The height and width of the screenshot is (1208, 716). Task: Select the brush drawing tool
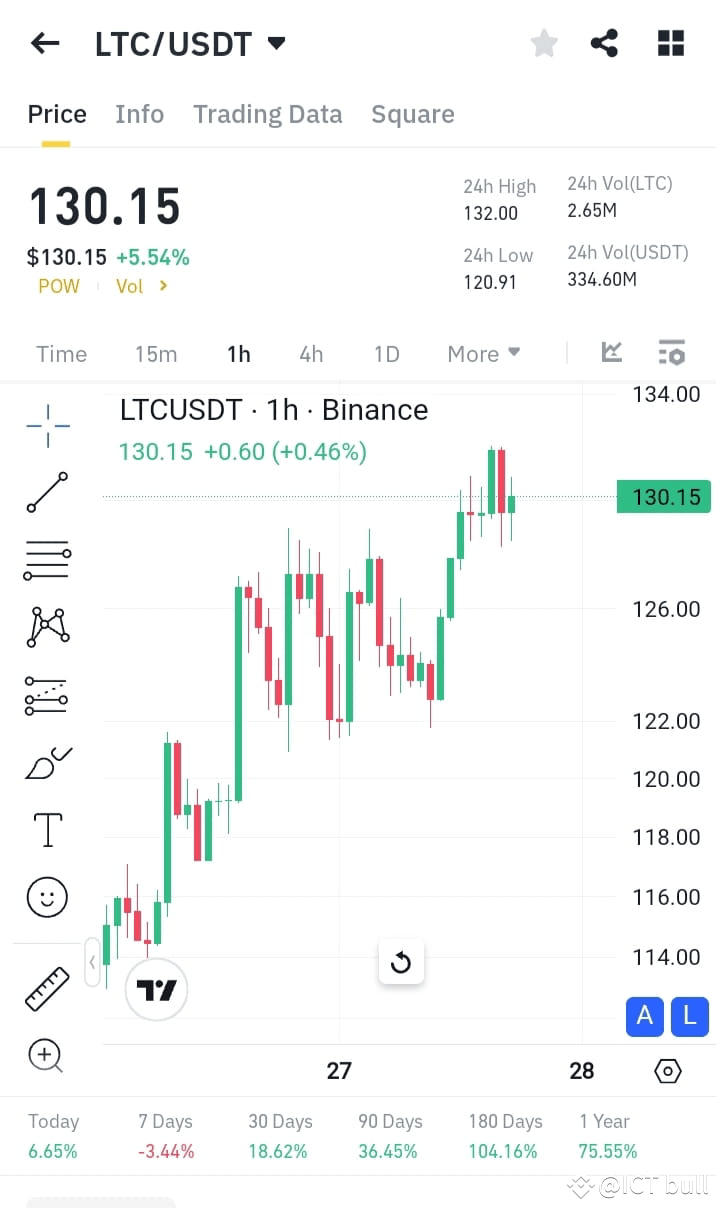tap(46, 763)
